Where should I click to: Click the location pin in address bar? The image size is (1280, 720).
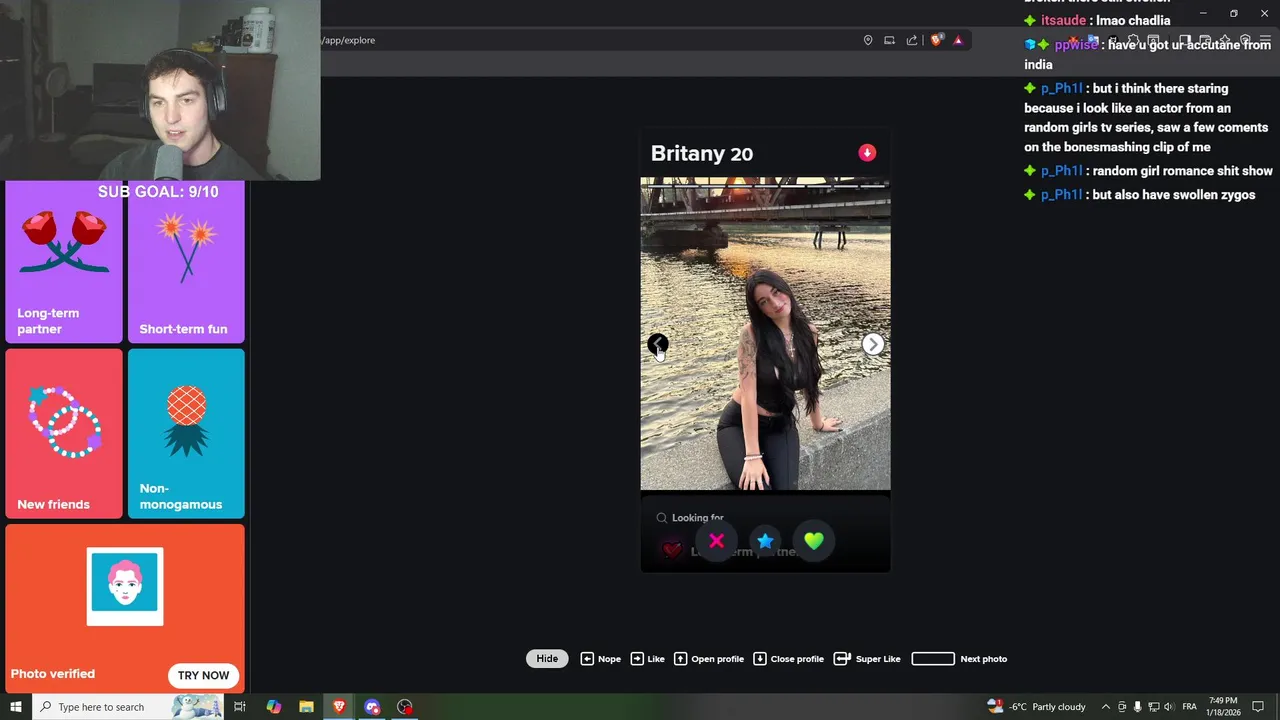click(868, 40)
